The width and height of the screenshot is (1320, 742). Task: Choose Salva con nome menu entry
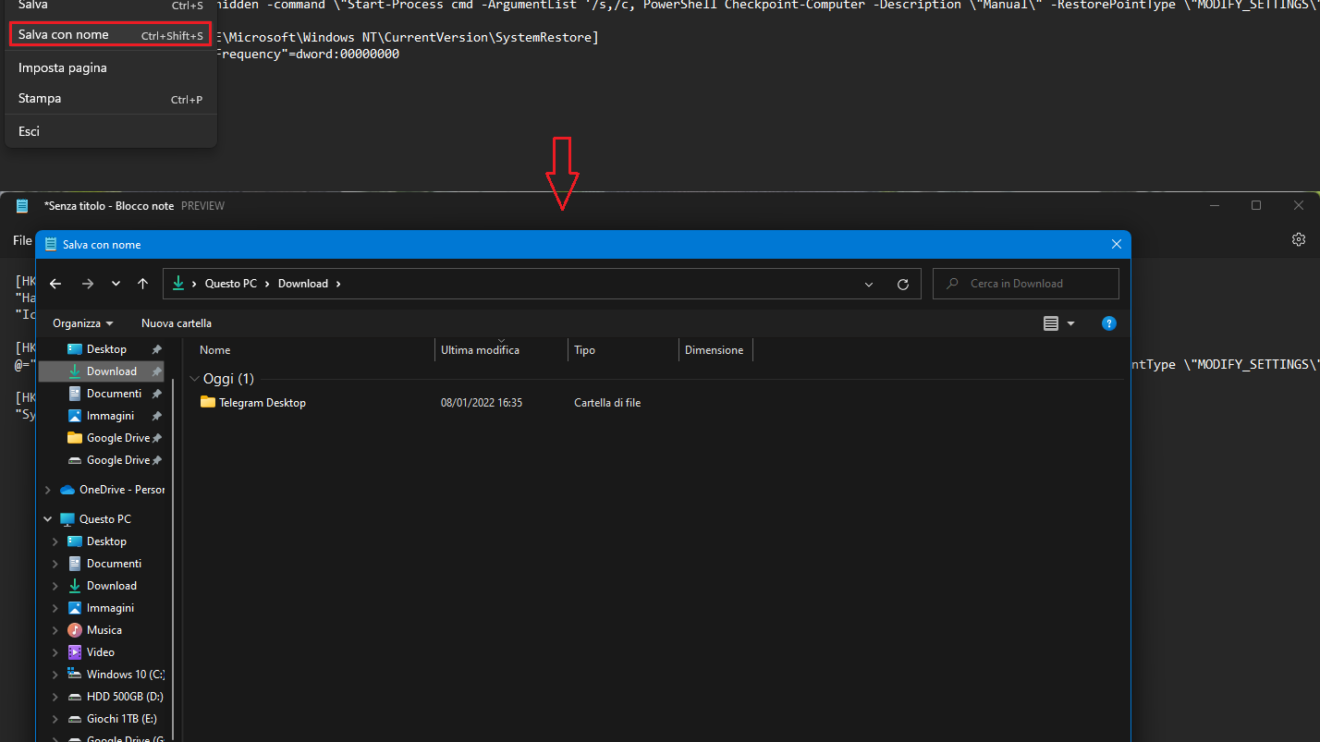click(x=63, y=35)
